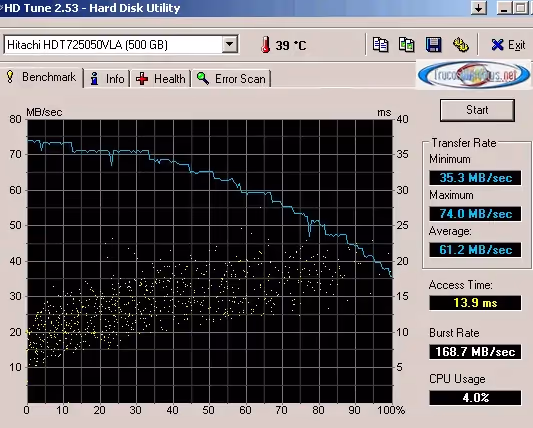Open the options gear icon

click(461, 45)
